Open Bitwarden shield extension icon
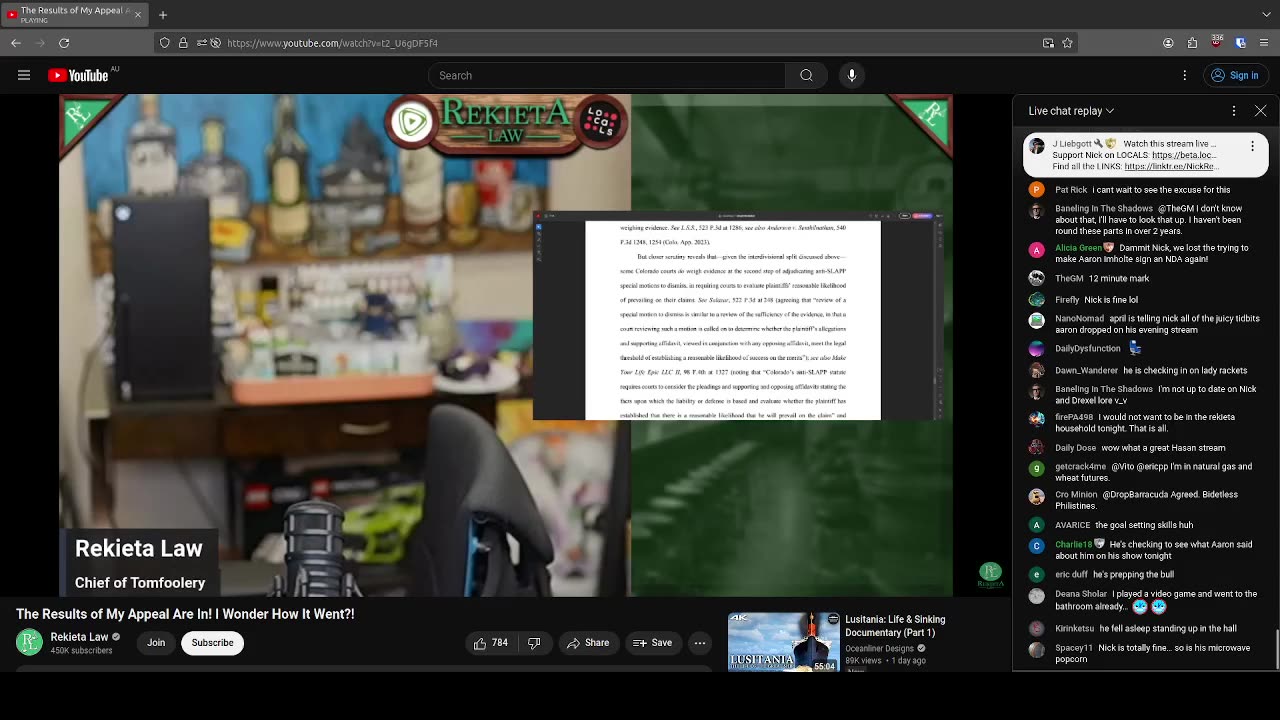 pyautogui.click(x=1241, y=43)
